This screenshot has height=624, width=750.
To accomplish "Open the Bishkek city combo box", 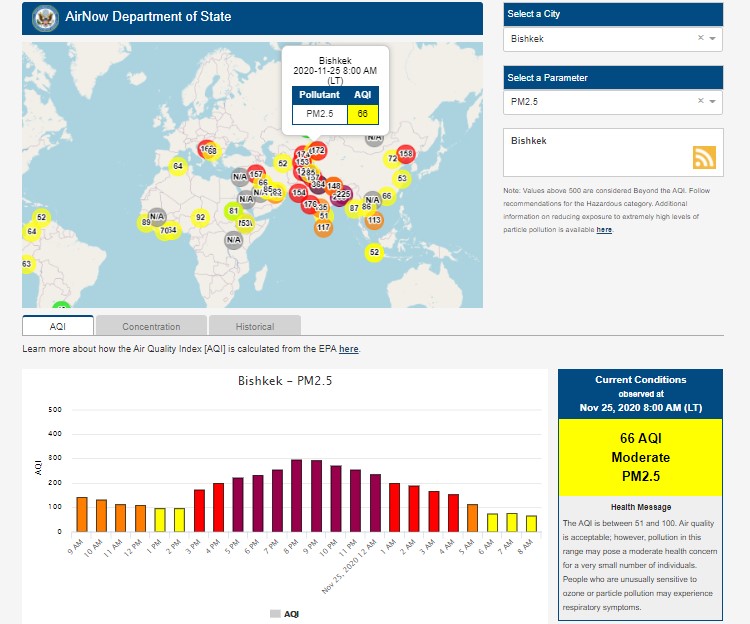I will click(x=600, y=38).
